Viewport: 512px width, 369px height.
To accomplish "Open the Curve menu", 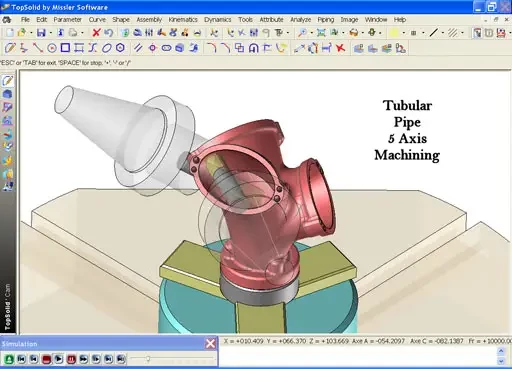I will point(97,20).
